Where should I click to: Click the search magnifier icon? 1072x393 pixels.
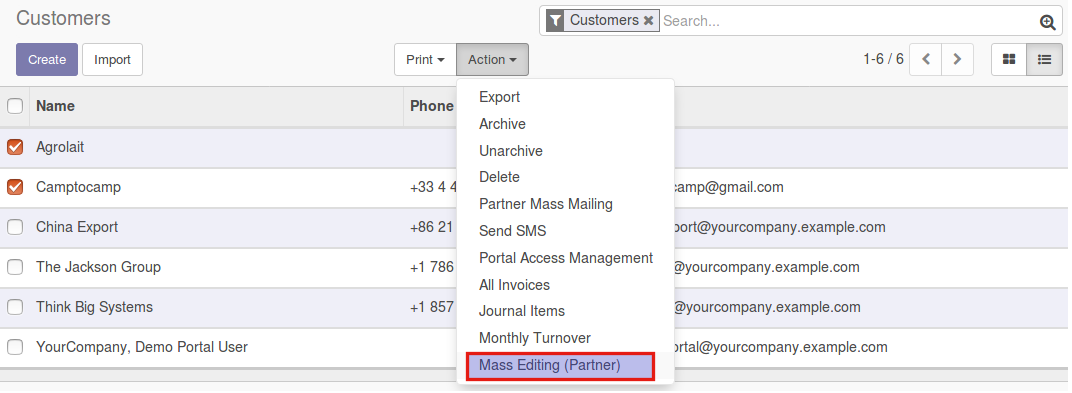tap(1047, 22)
